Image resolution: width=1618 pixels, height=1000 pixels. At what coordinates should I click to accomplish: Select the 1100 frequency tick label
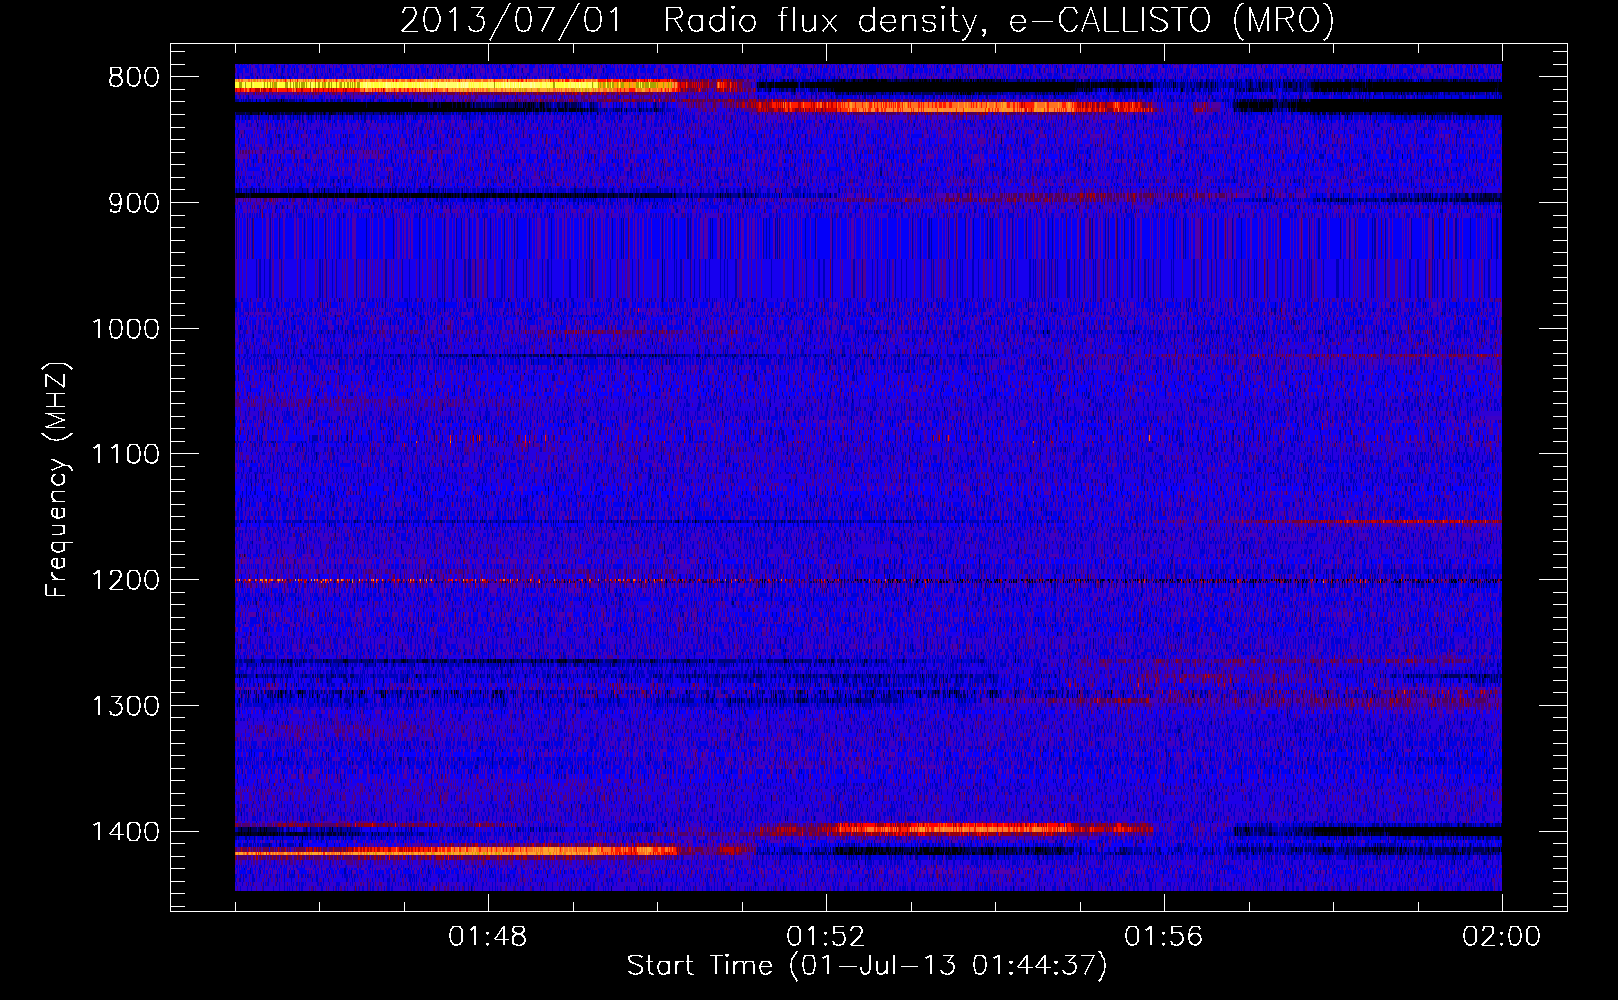[125, 455]
